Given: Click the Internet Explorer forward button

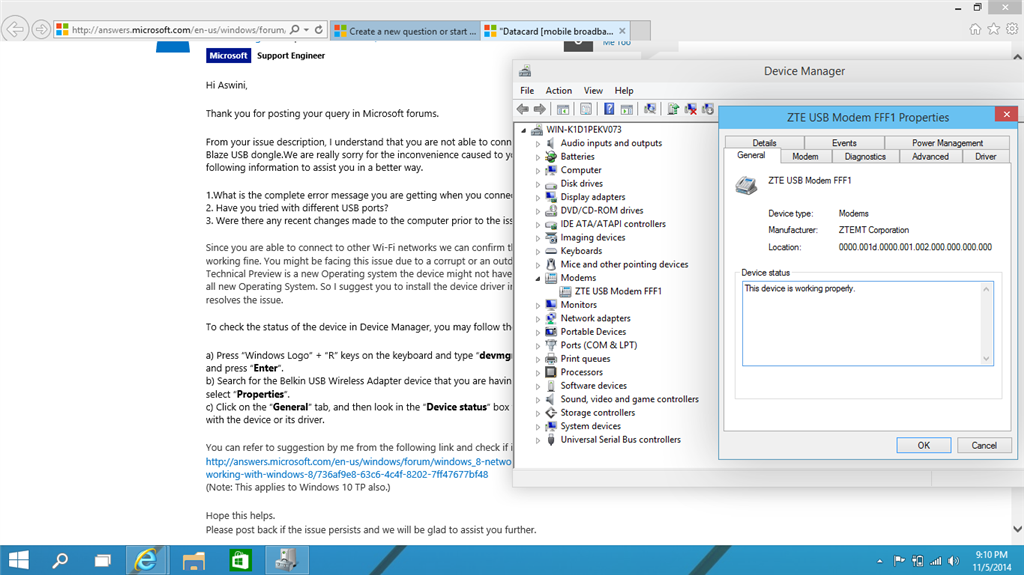Looking at the screenshot, I should point(40,29).
